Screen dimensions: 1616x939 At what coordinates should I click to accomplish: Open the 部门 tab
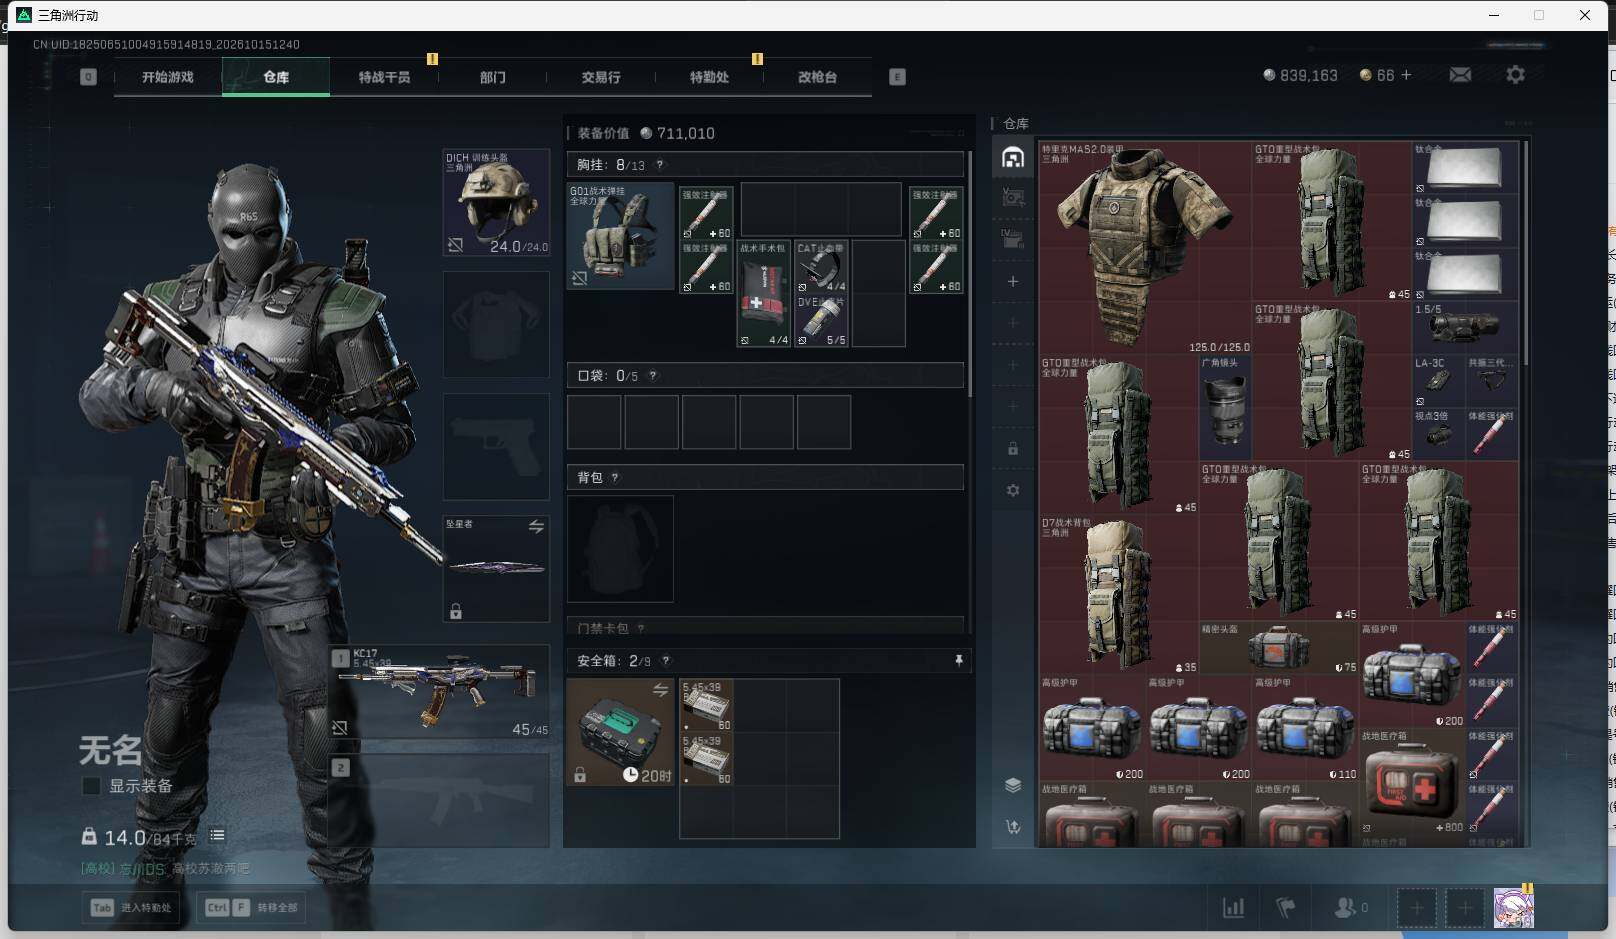click(493, 77)
